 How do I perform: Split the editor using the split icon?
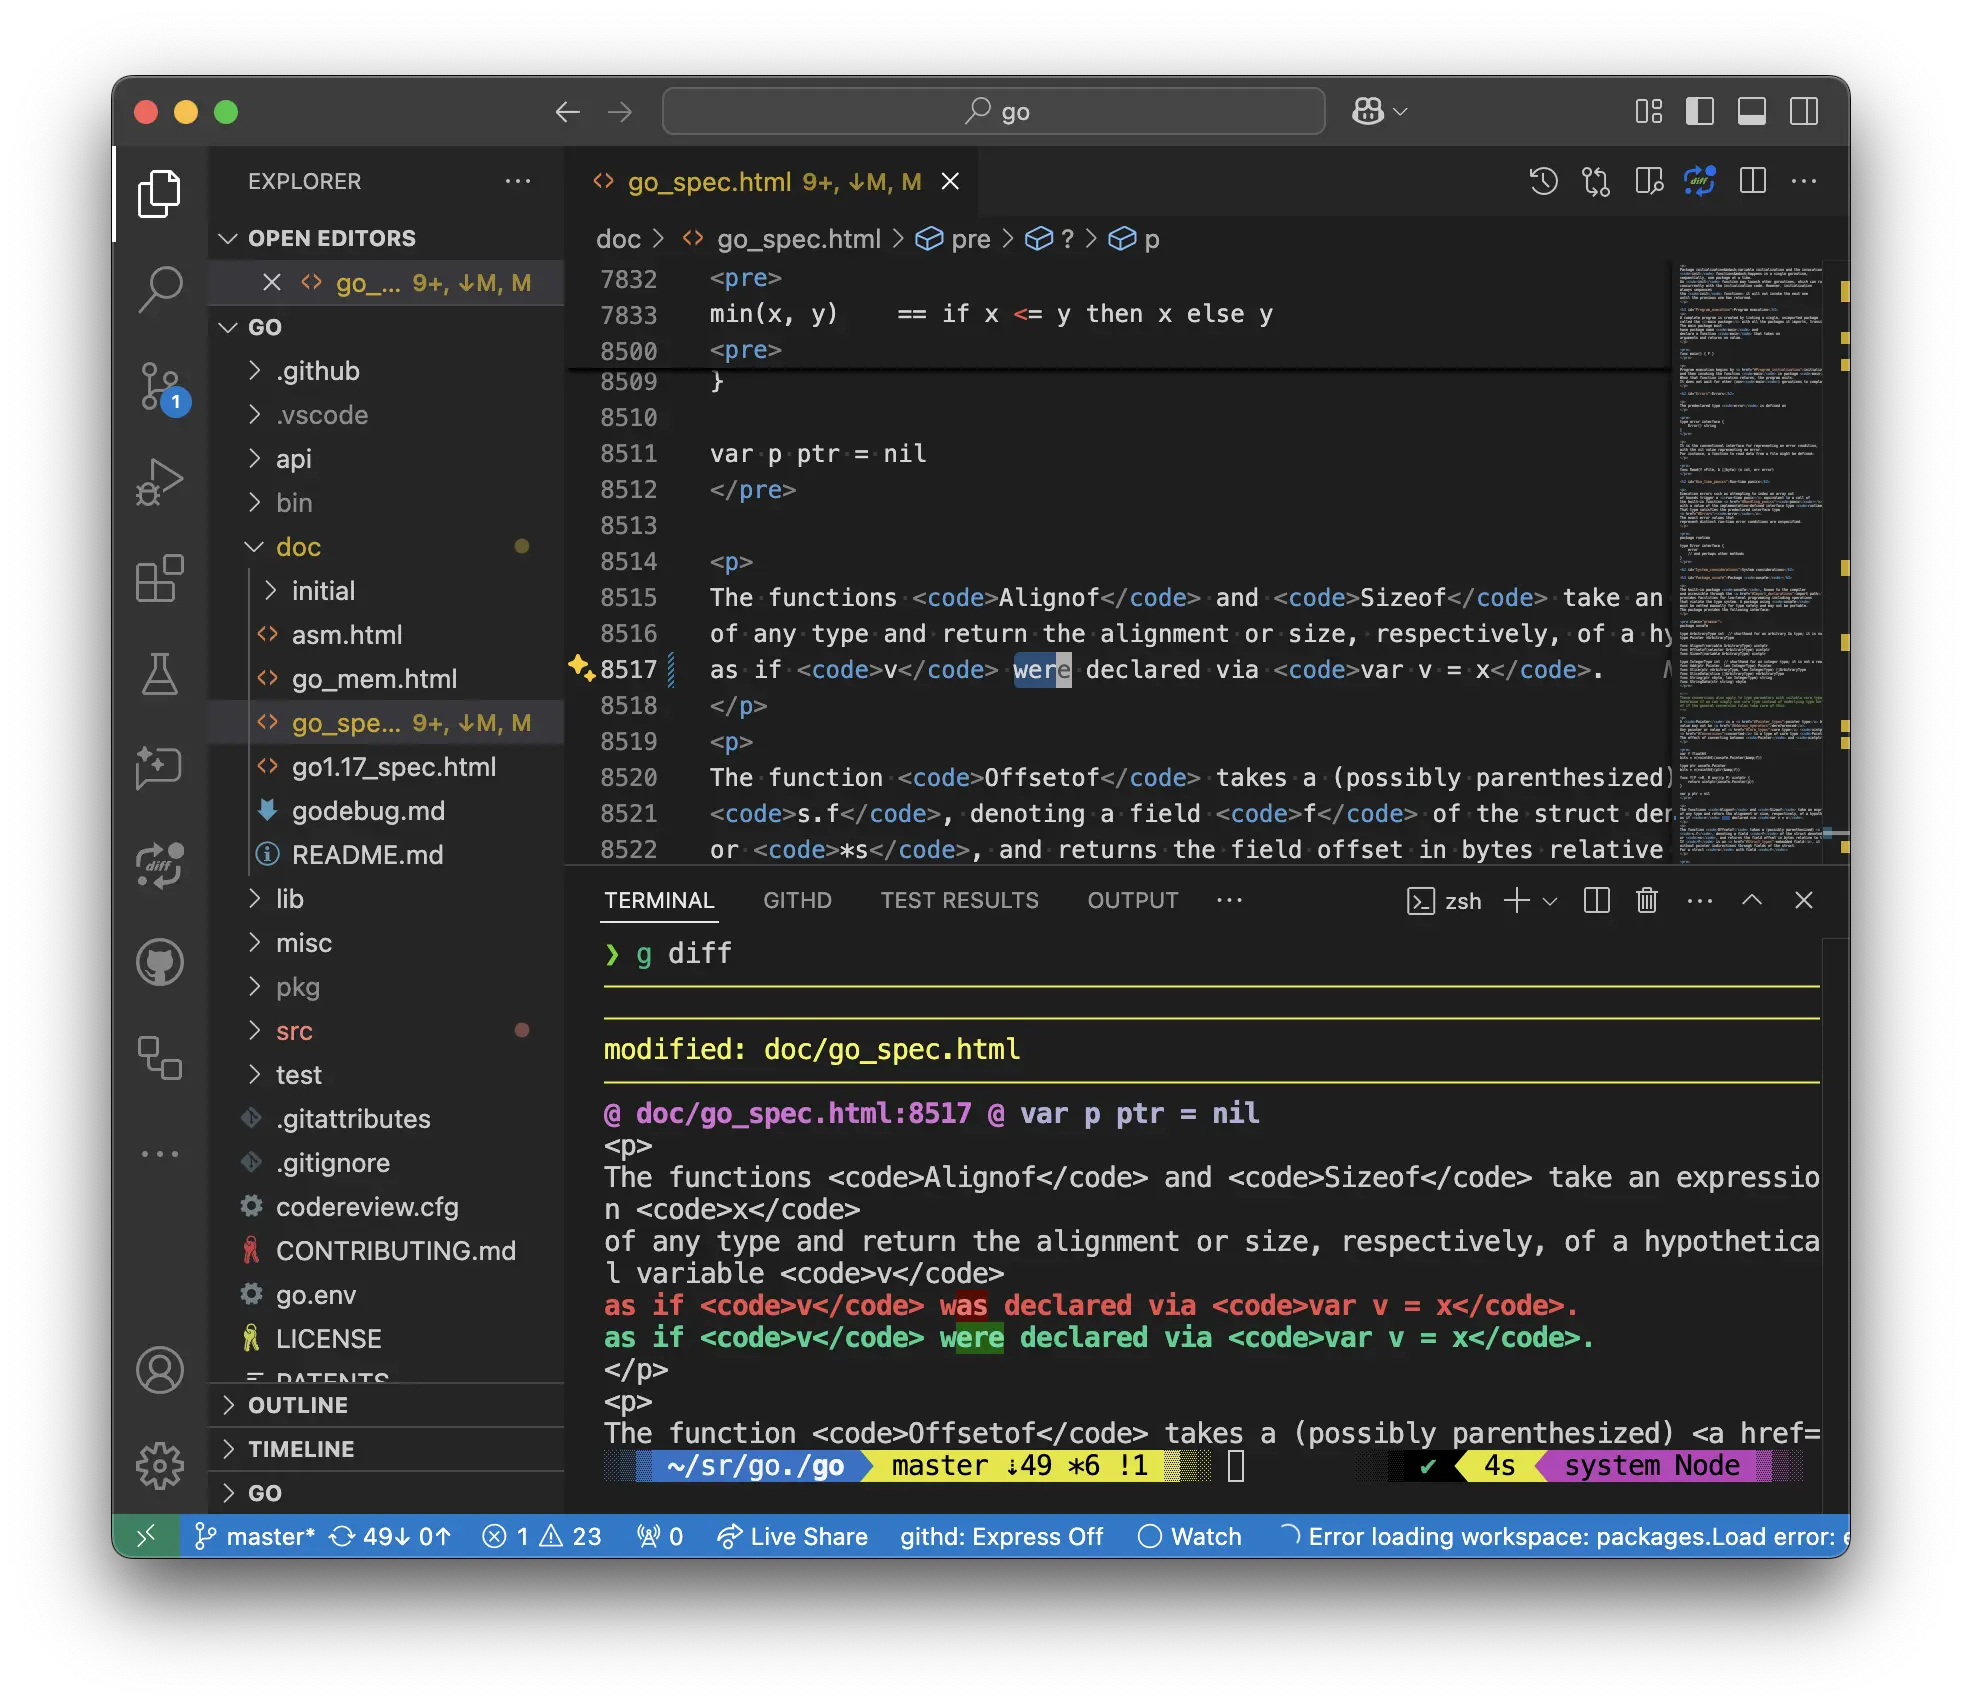pyautogui.click(x=1753, y=181)
